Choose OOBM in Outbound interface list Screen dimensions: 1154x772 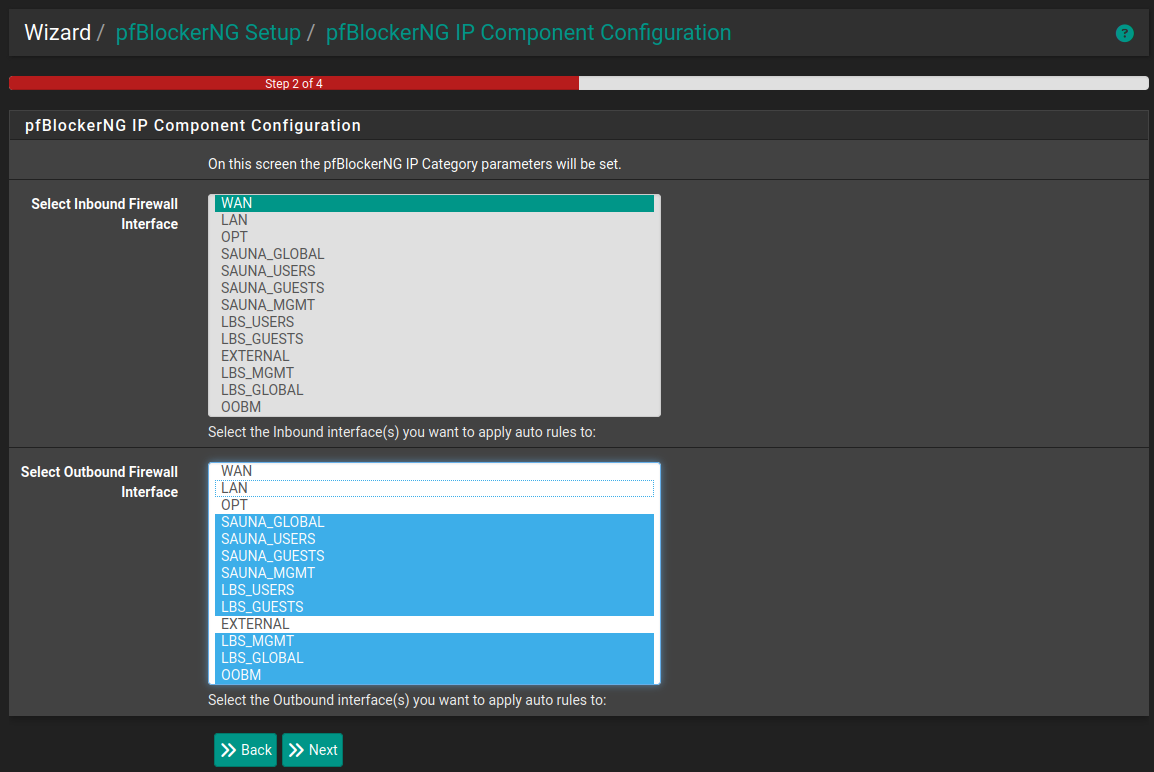click(434, 674)
